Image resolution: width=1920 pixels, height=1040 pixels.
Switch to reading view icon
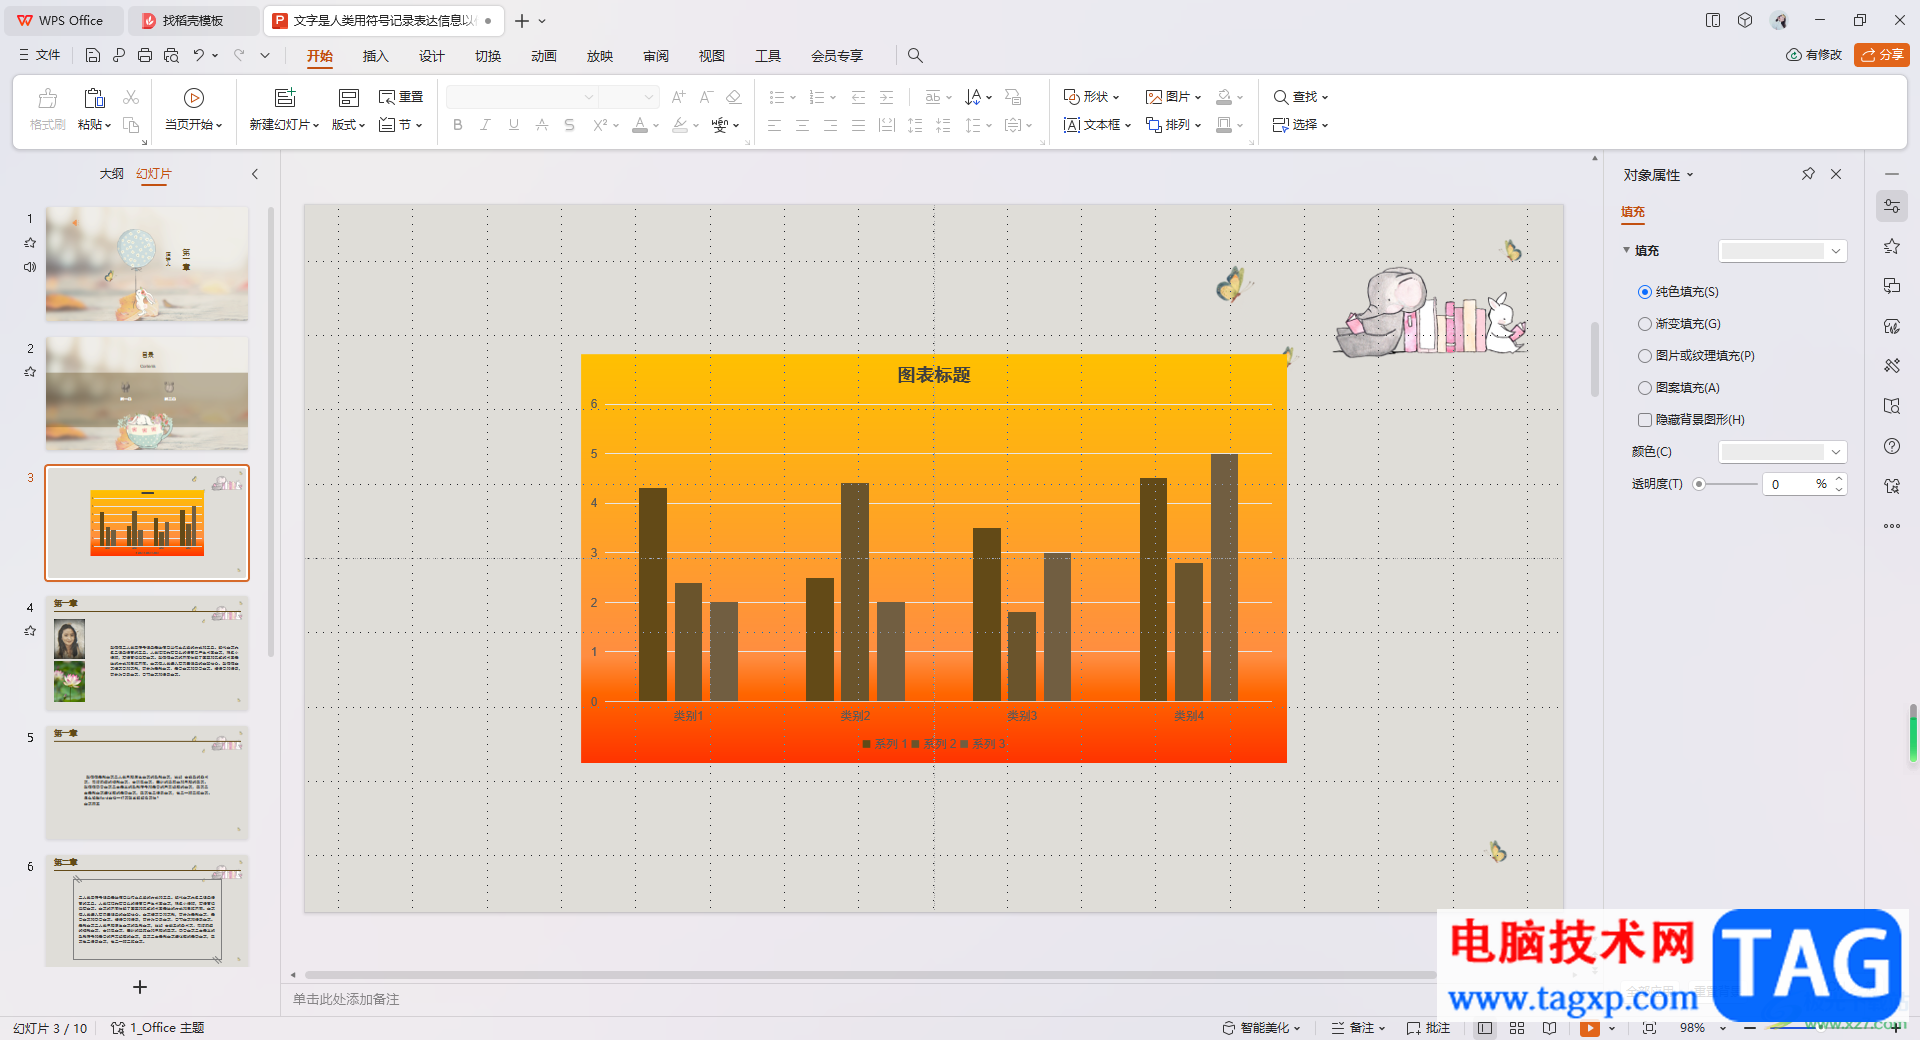pos(1549,1028)
